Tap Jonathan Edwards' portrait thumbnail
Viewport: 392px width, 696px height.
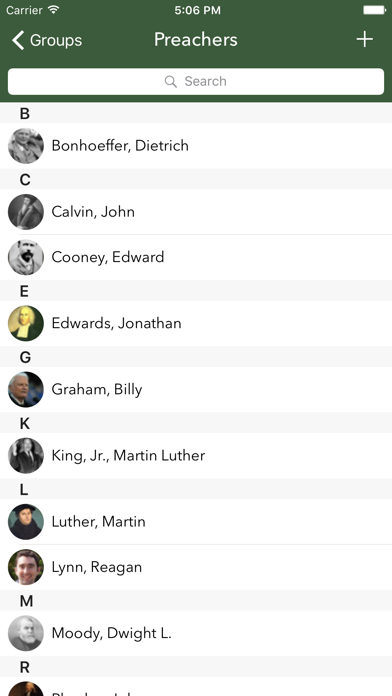click(x=26, y=323)
